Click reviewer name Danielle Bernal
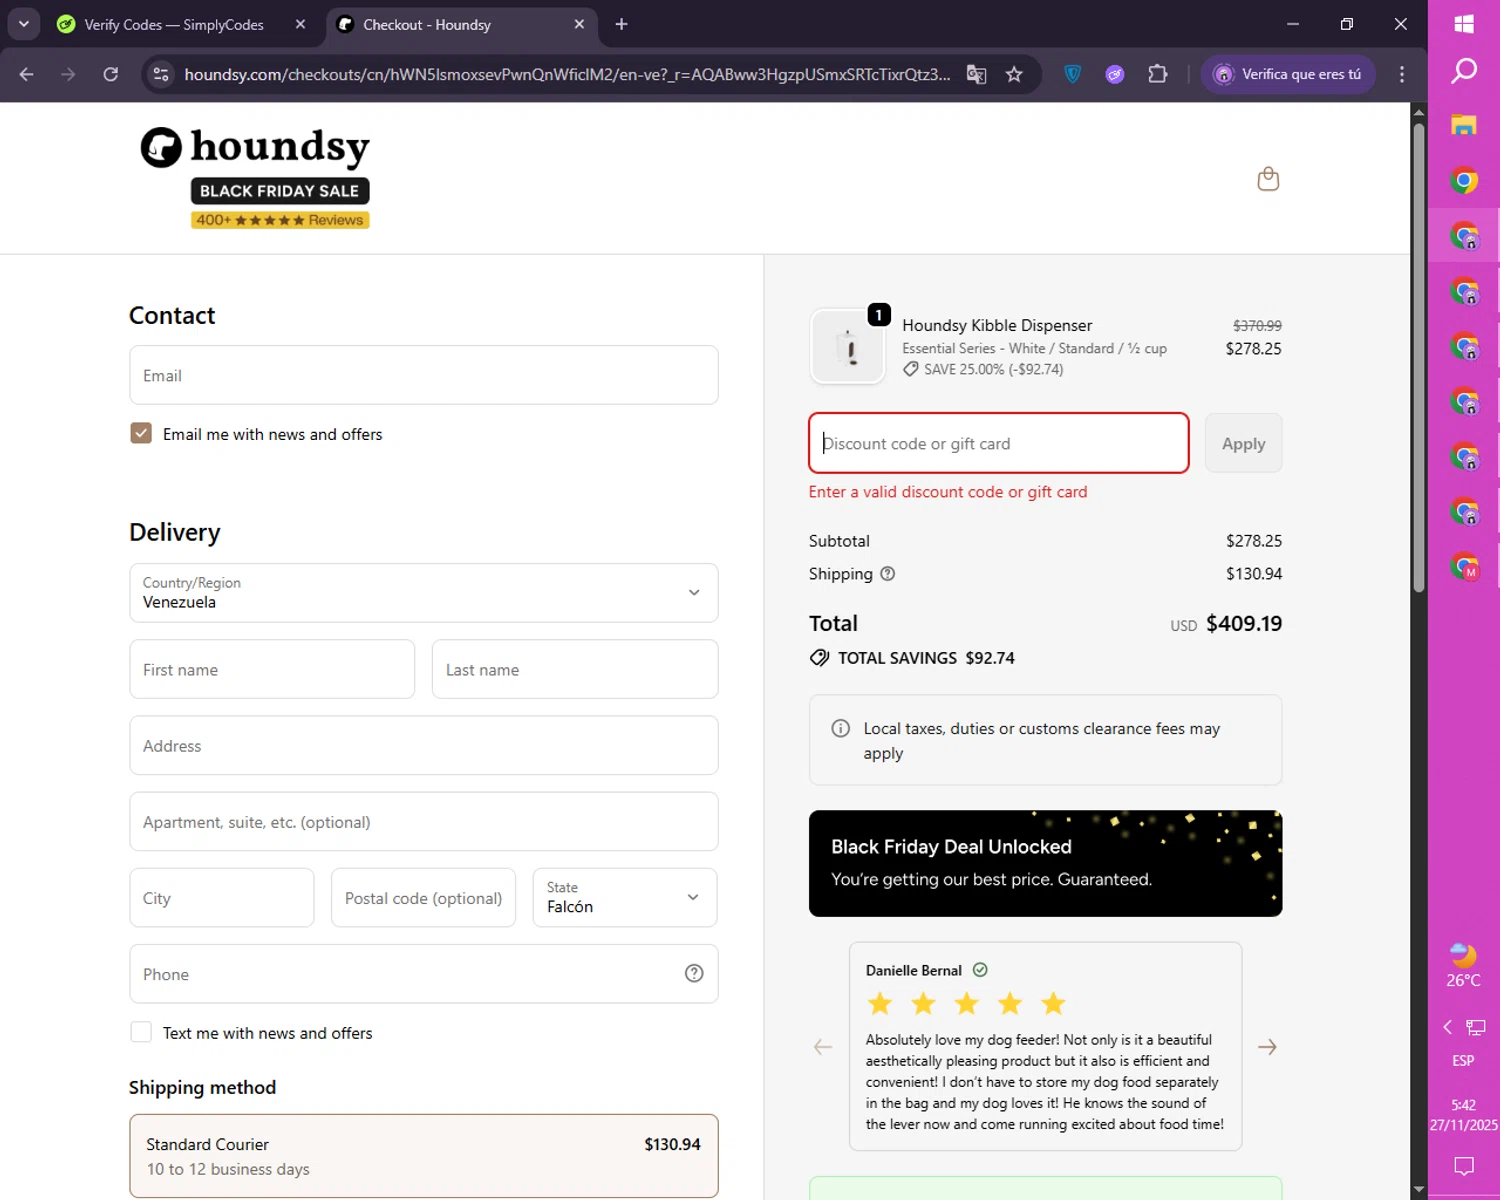The width and height of the screenshot is (1500, 1200). click(913, 970)
